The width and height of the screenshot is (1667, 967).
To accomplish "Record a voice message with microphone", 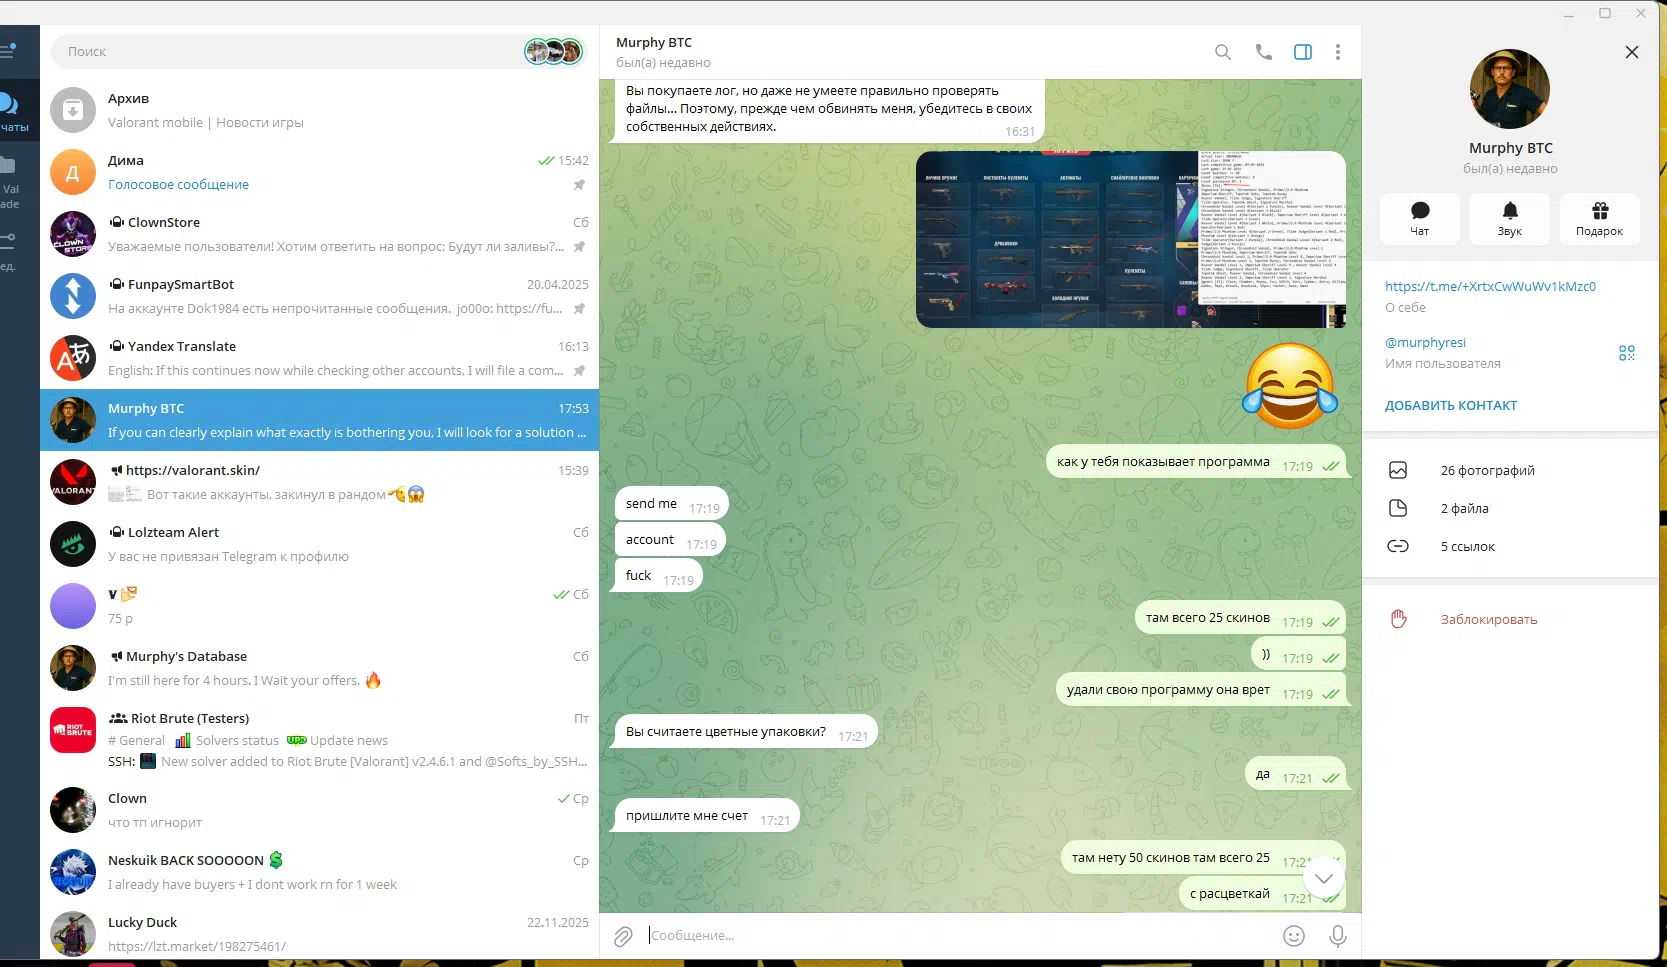I will pos(1337,936).
